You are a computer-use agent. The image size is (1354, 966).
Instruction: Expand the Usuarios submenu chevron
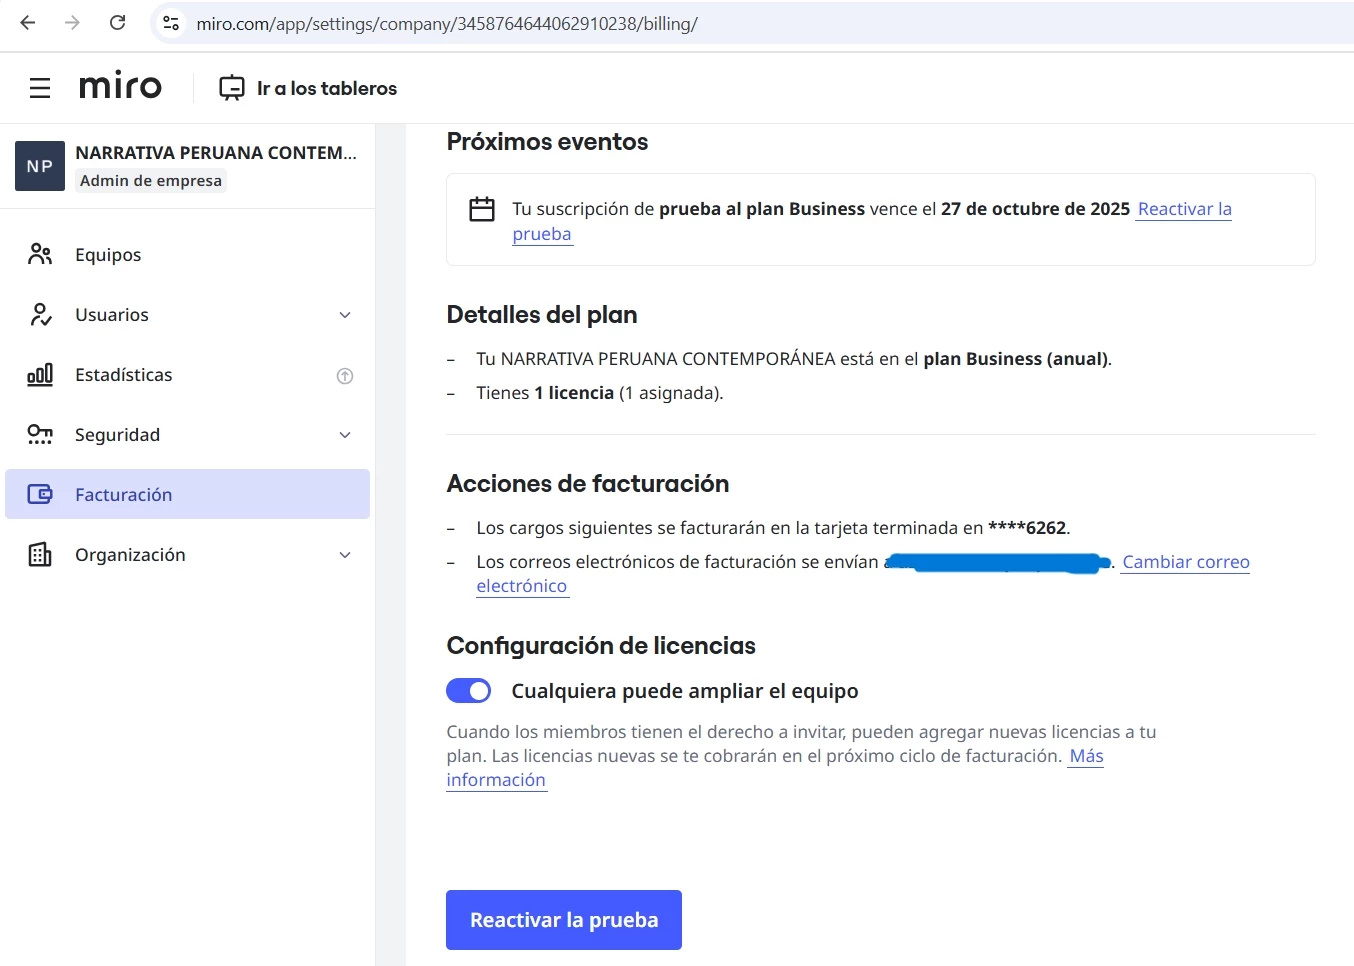coord(345,315)
